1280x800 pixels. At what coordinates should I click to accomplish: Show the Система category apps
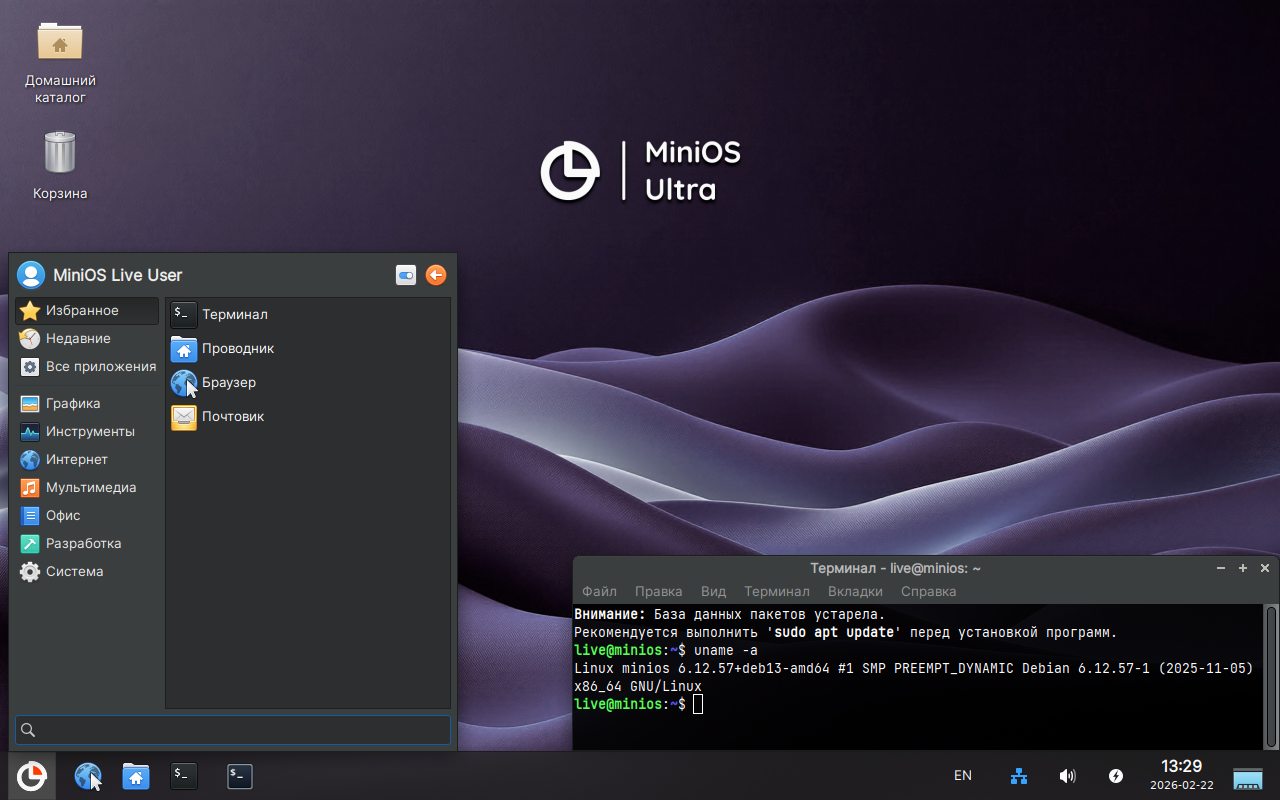click(x=74, y=571)
